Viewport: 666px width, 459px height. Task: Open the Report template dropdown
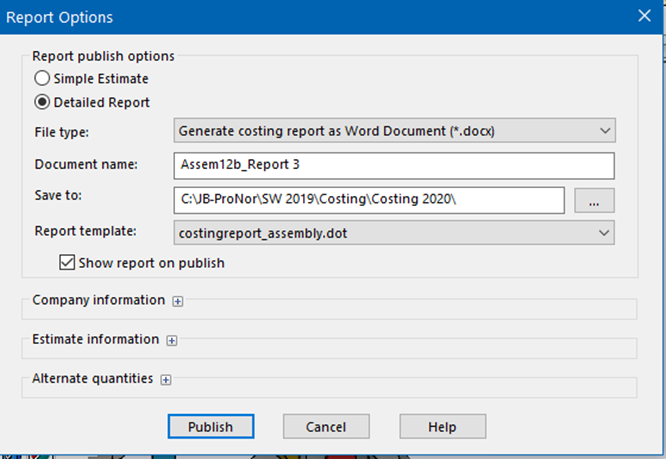coord(394,233)
